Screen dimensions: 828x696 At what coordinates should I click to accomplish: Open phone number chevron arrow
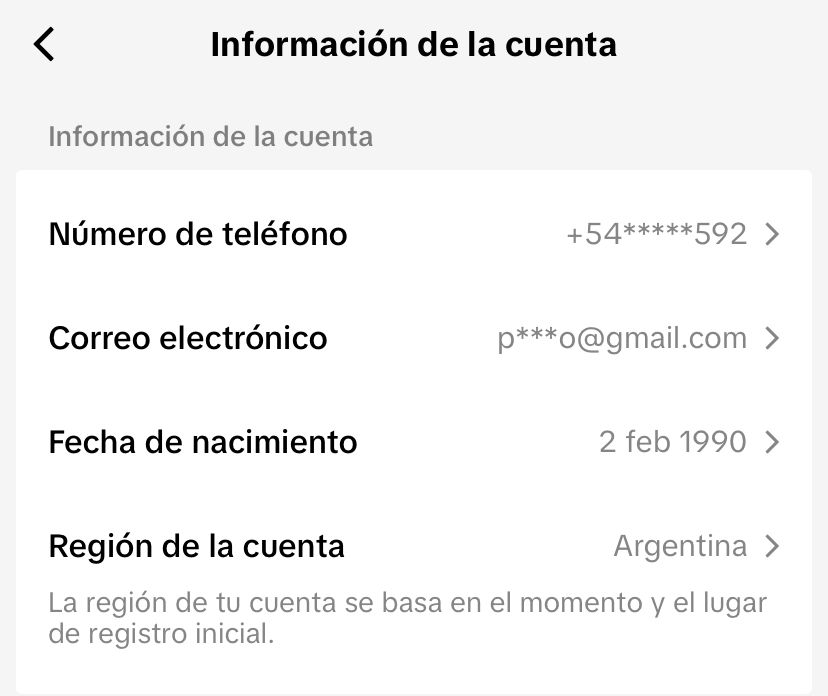click(x=771, y=235)
